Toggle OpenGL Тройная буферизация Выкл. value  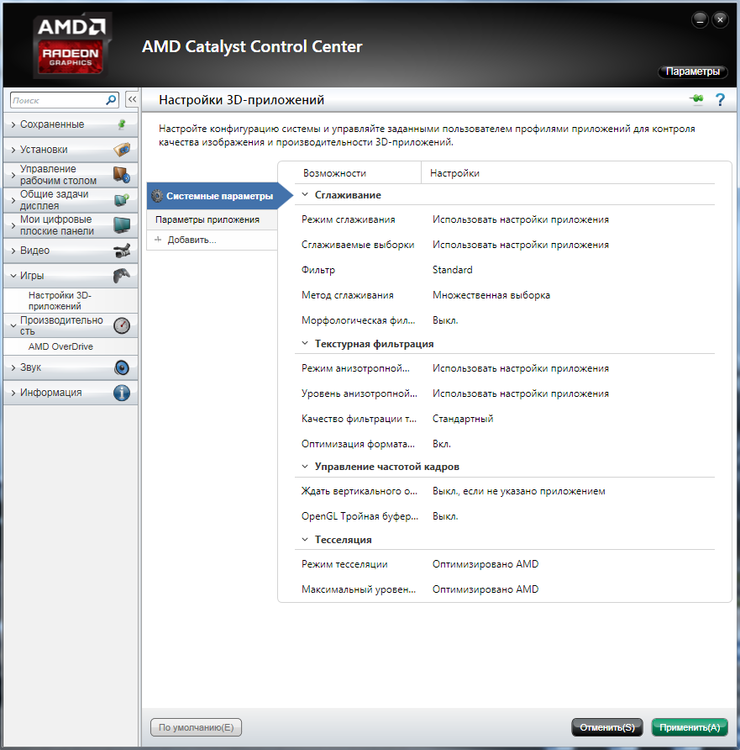445,517
